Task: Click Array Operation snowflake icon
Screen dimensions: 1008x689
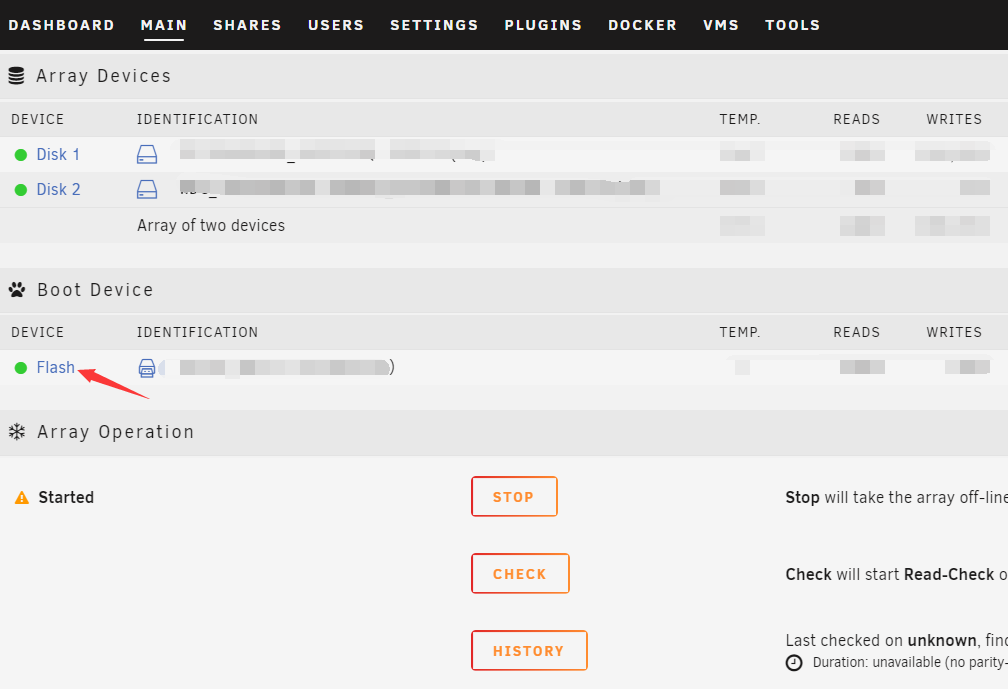Action: [x=17, y=431]
